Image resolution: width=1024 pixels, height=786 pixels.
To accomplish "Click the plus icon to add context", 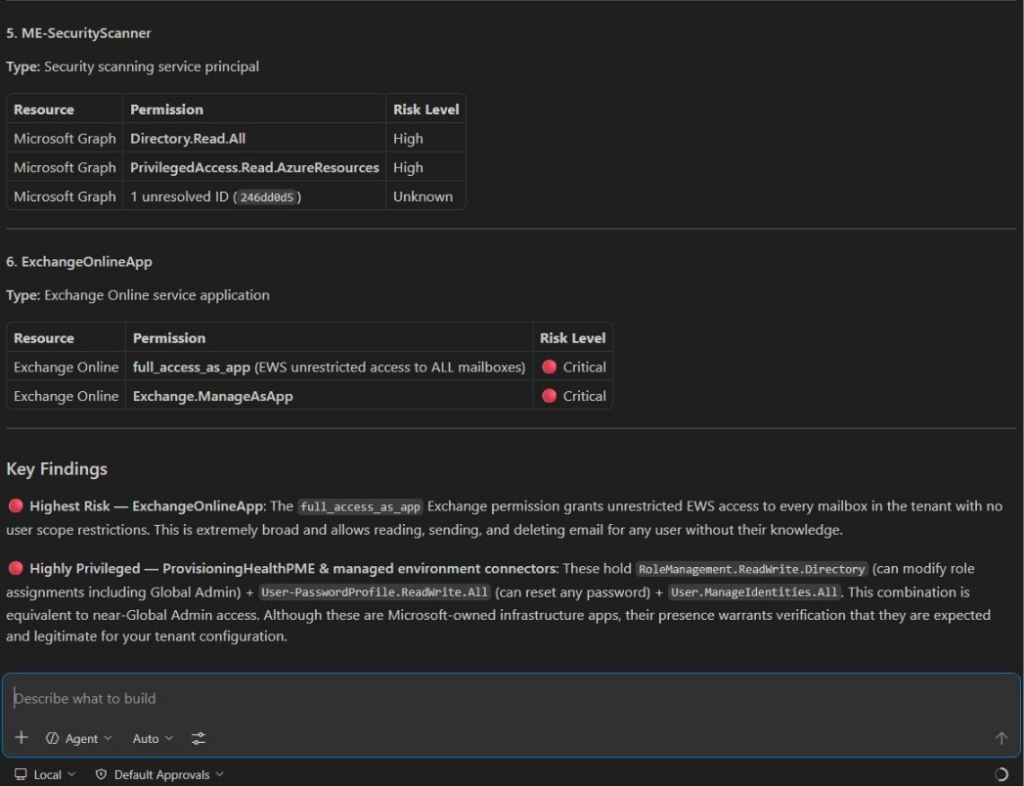I will coord(22,738).
